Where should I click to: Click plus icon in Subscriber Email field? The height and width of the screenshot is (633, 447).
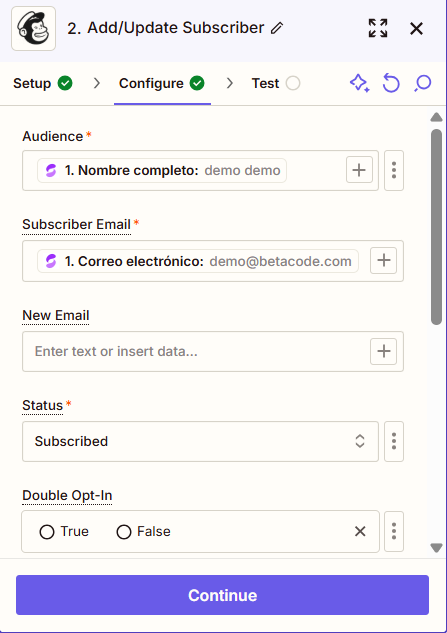(x=384, y=260)
